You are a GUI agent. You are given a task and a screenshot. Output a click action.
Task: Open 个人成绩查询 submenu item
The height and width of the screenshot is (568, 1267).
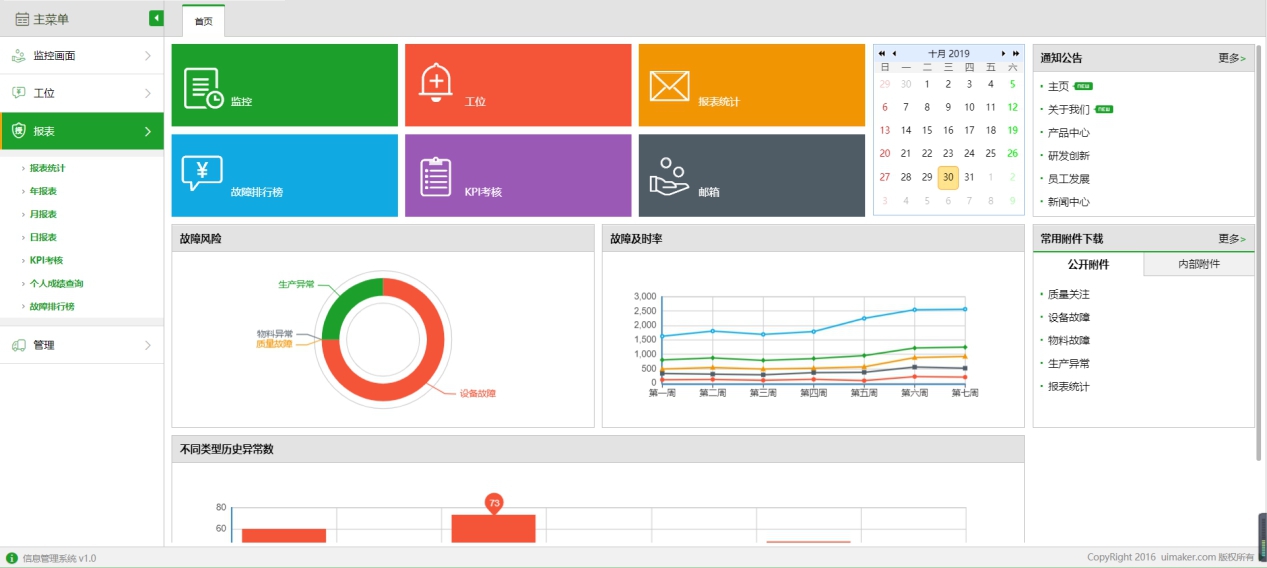point(56,284)
